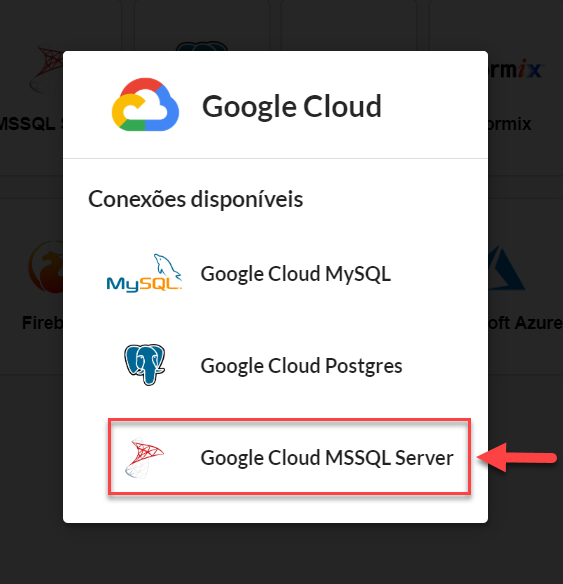Click the dimmed MSSQL card label
Image resolution: width=563 pixels, height=584 pixels.
point(31,123)
